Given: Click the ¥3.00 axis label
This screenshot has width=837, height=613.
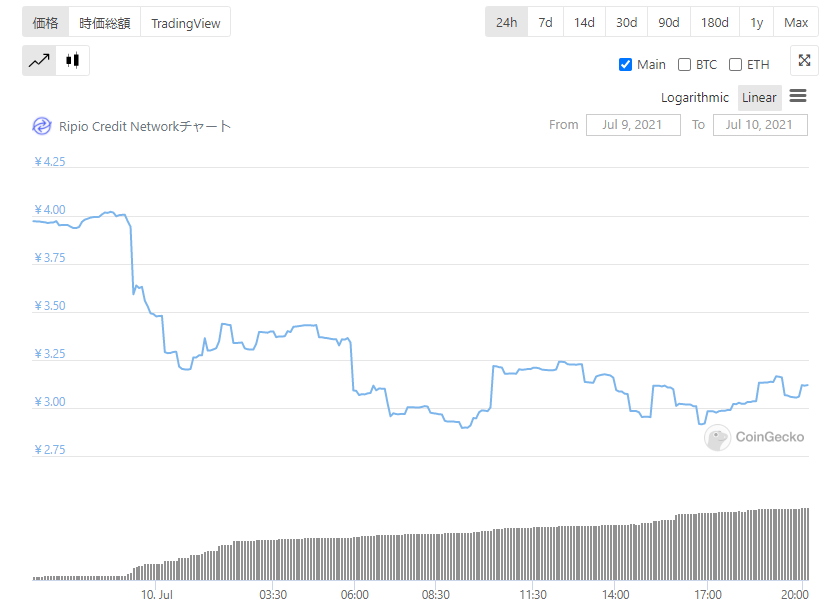Looking at the screenshot, I should 50,402.
